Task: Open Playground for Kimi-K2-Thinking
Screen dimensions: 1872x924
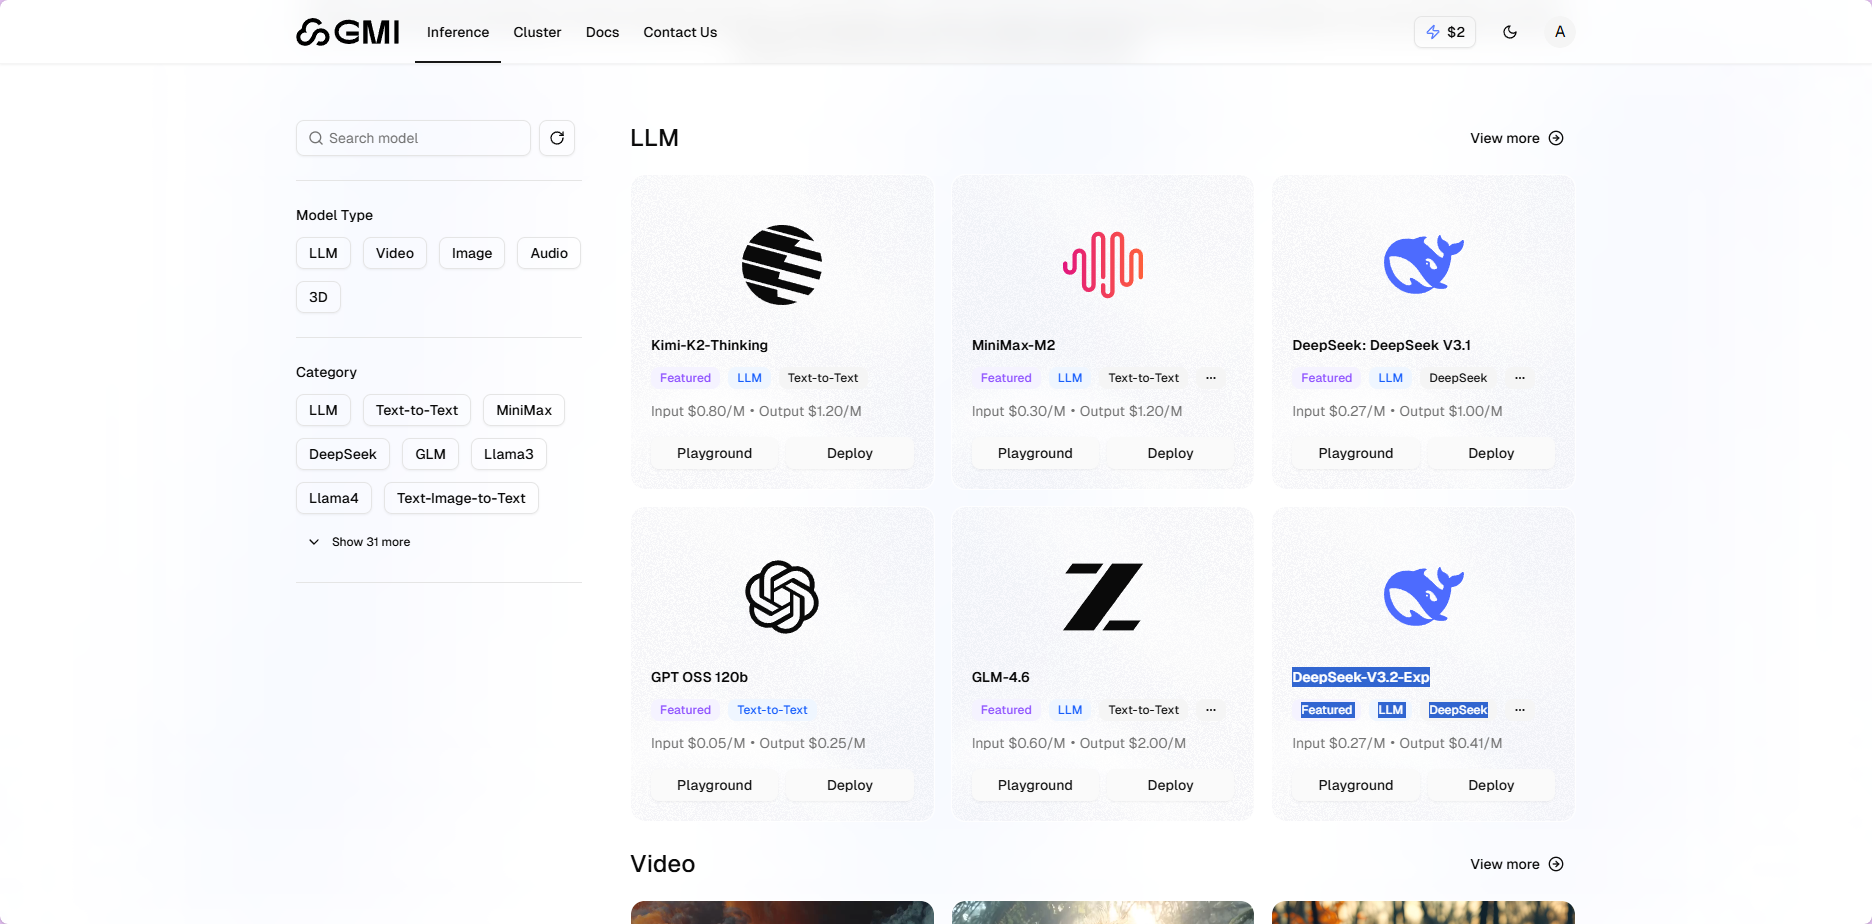Action: pos(714,453)
